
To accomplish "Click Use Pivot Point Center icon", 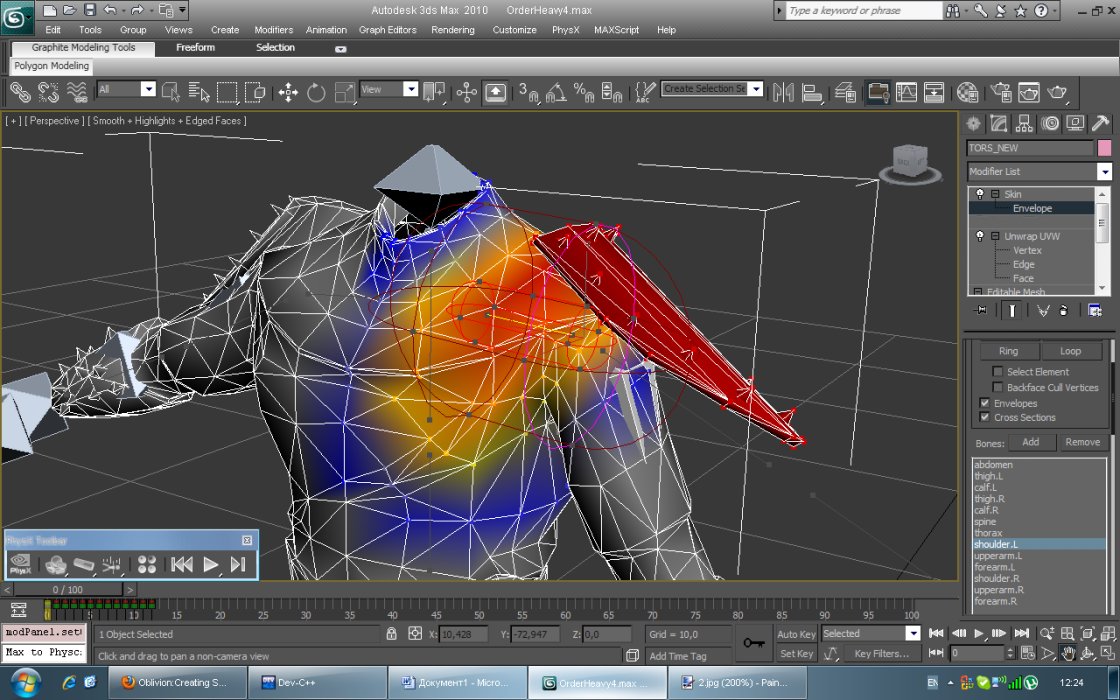I will point(434,92).
